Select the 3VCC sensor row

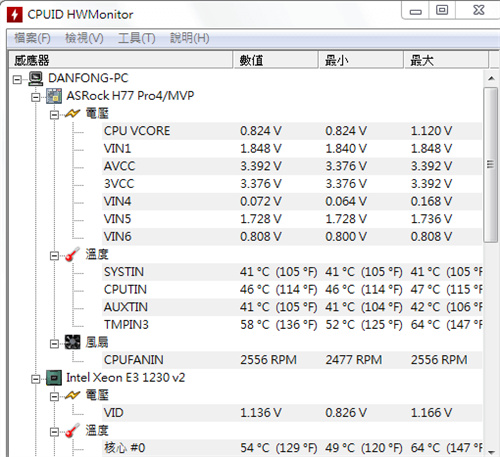[x=292, y=184]
